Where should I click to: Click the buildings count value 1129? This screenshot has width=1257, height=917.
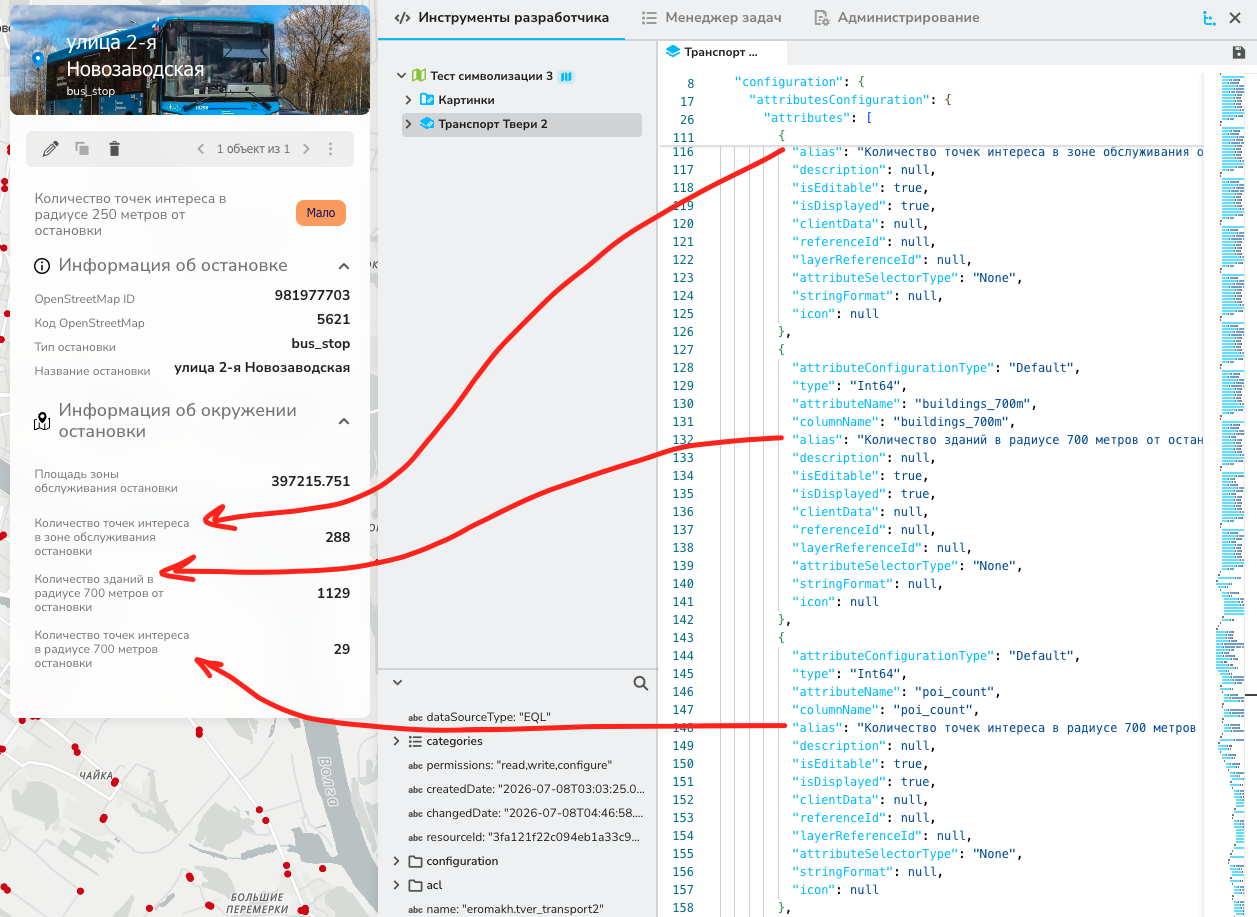click(x=334, y=593)
